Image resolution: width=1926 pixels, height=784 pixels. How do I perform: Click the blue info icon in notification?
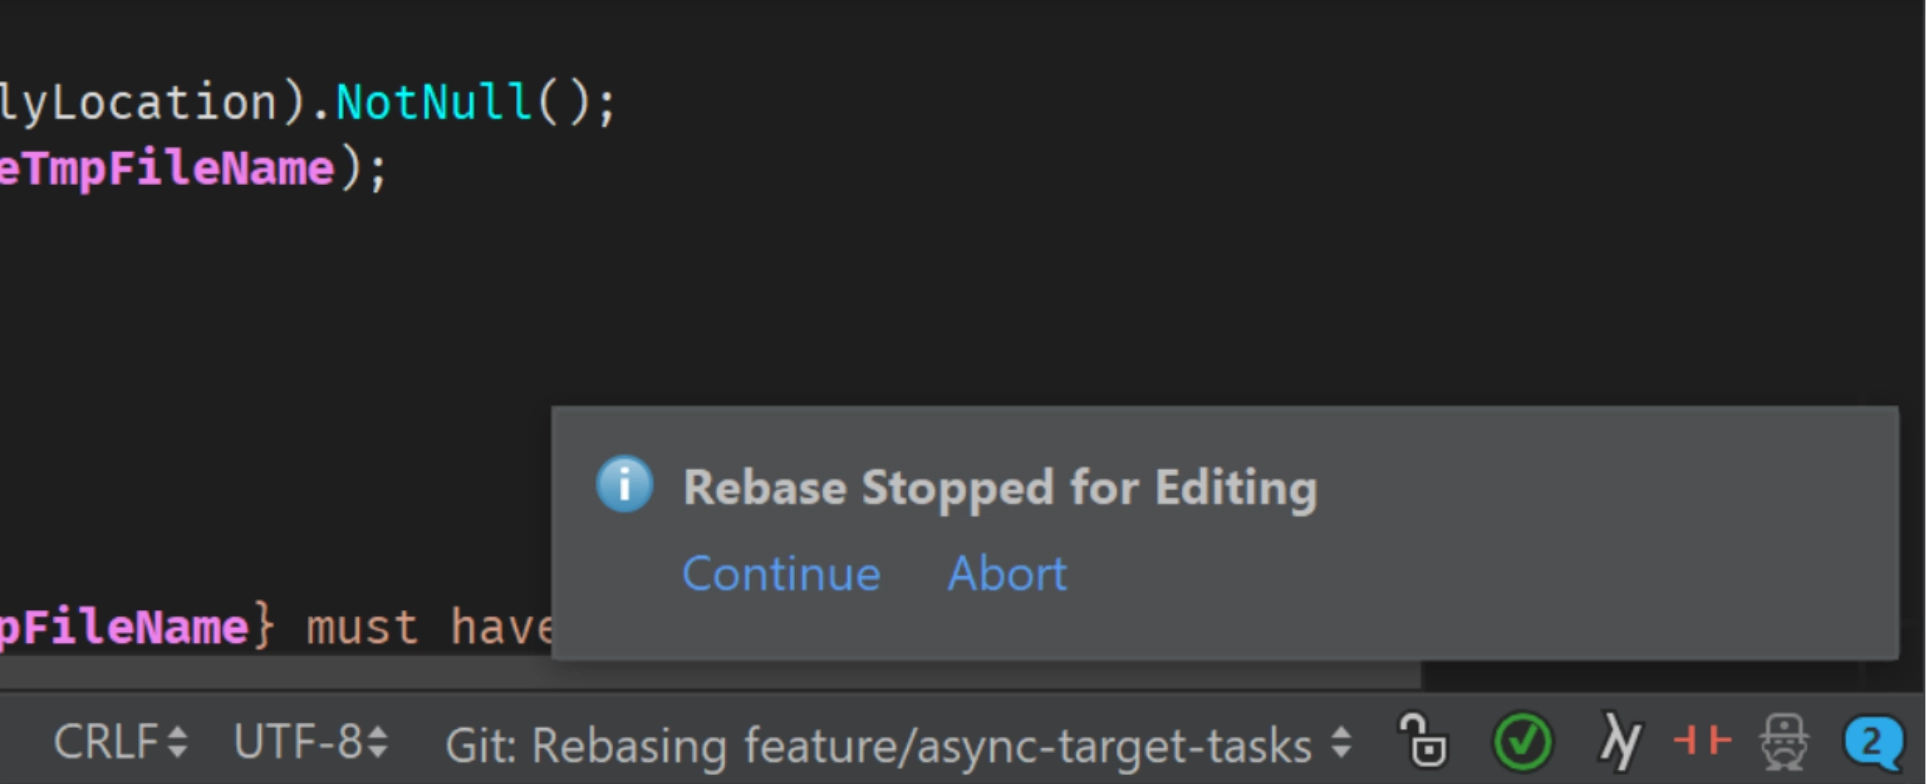(625, 485)
